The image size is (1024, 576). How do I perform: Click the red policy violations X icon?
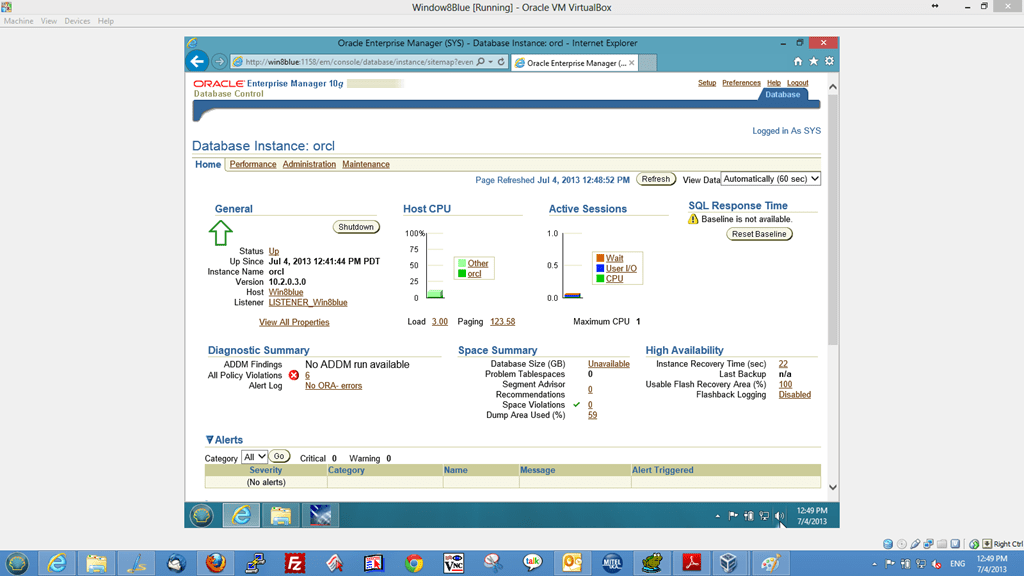tap(294, 375)
